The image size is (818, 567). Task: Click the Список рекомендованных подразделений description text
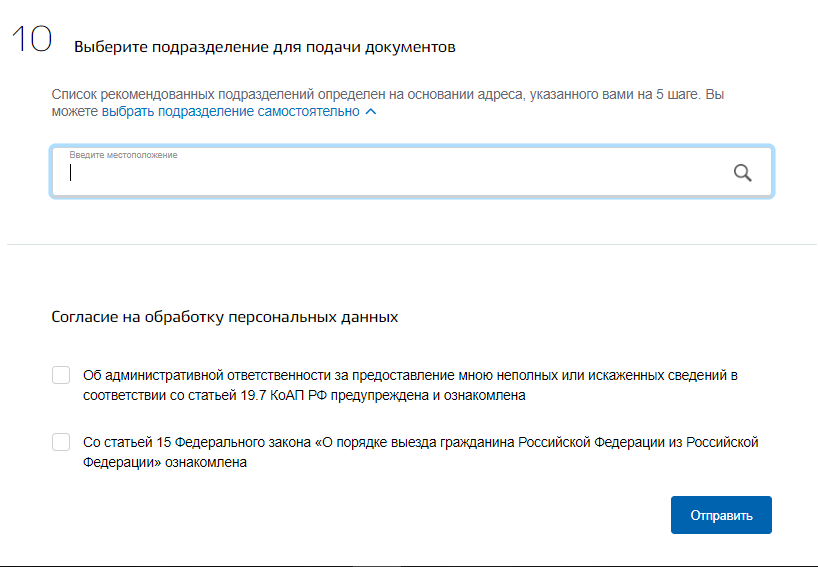point(388,103)
